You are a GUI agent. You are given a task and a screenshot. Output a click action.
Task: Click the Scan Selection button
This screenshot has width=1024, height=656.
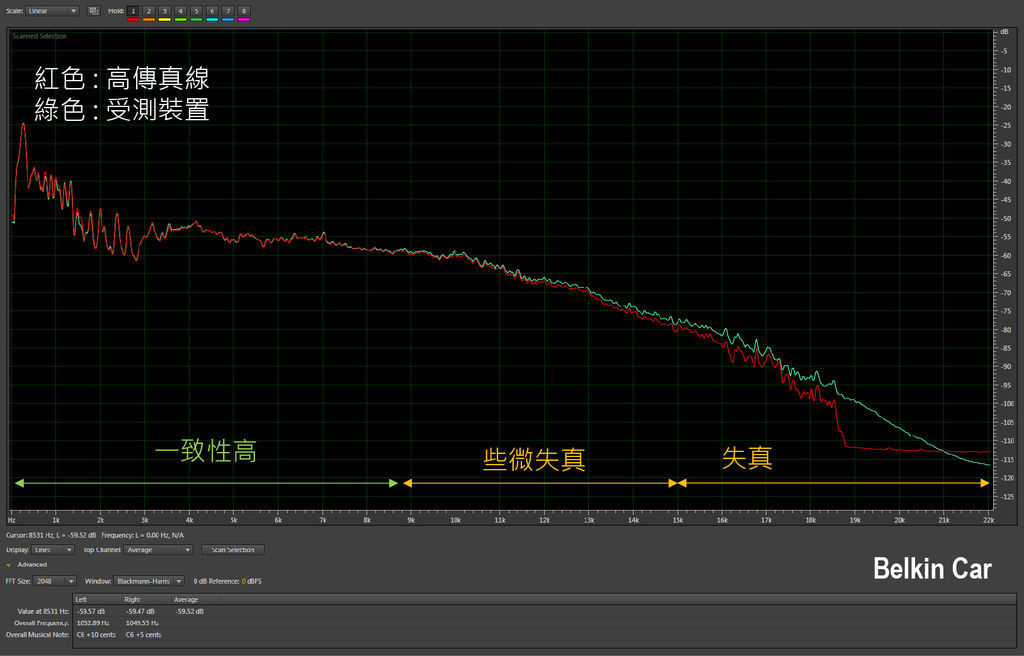point(232,550)
